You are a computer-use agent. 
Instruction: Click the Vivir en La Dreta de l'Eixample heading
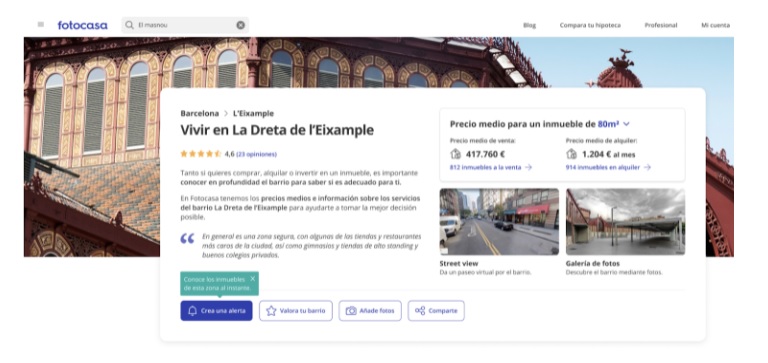click(x=277, y=130)
